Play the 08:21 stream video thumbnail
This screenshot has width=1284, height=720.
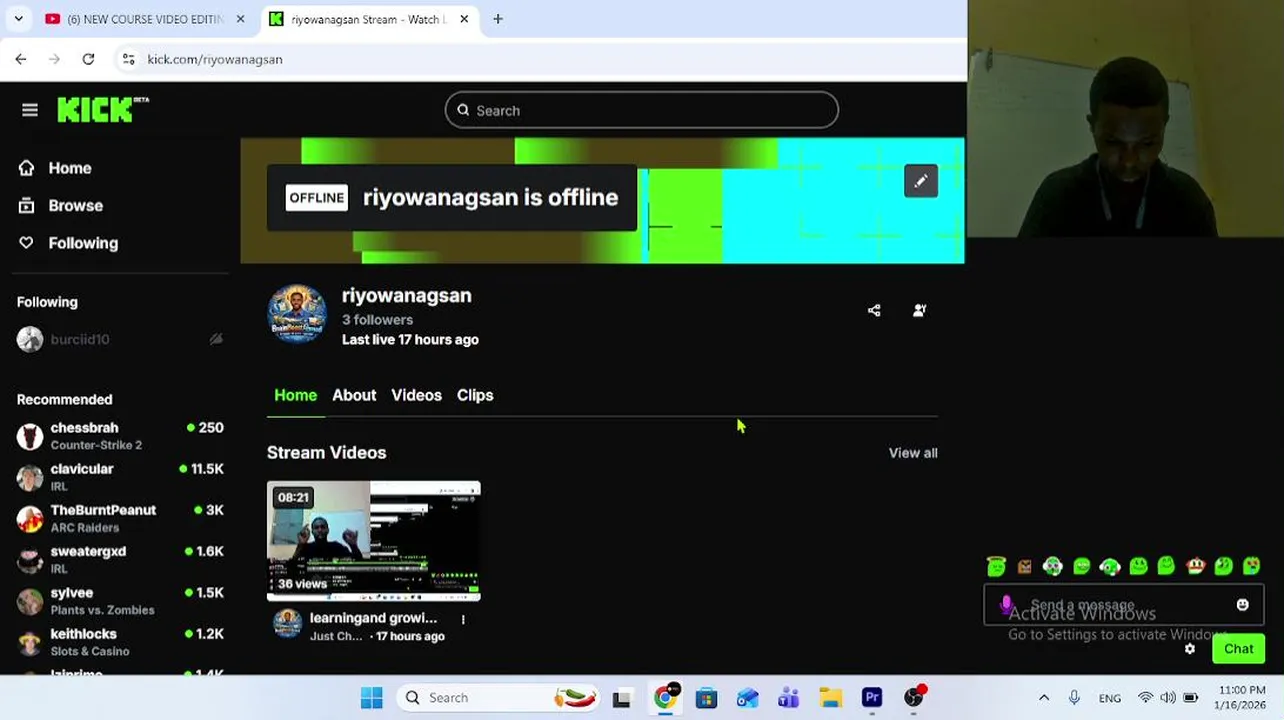pyautogui.click(x=374, y=541)
